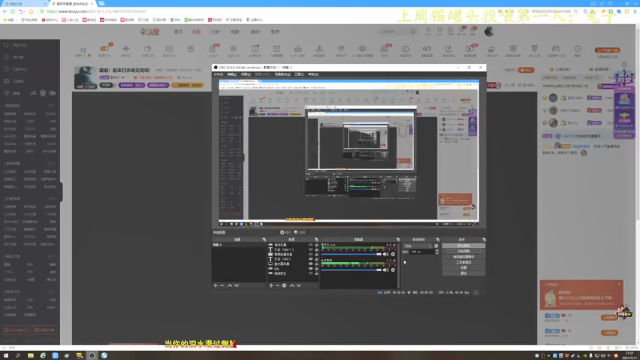Open Windows taskbar search icon

[18, 356]
